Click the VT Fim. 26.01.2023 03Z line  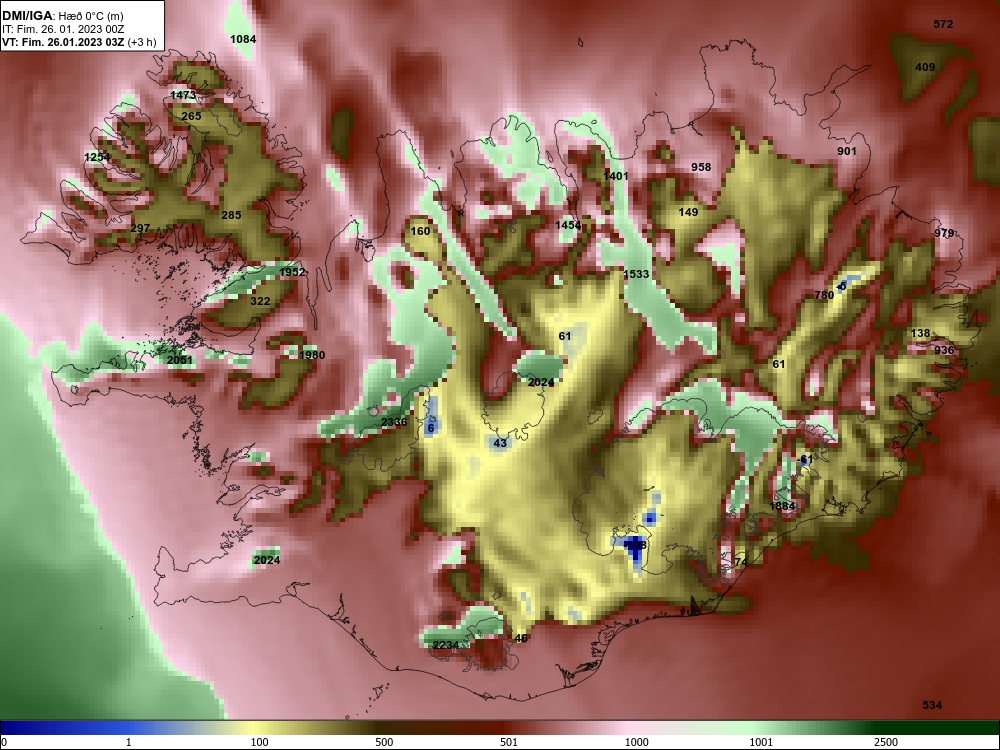(79, 43)
